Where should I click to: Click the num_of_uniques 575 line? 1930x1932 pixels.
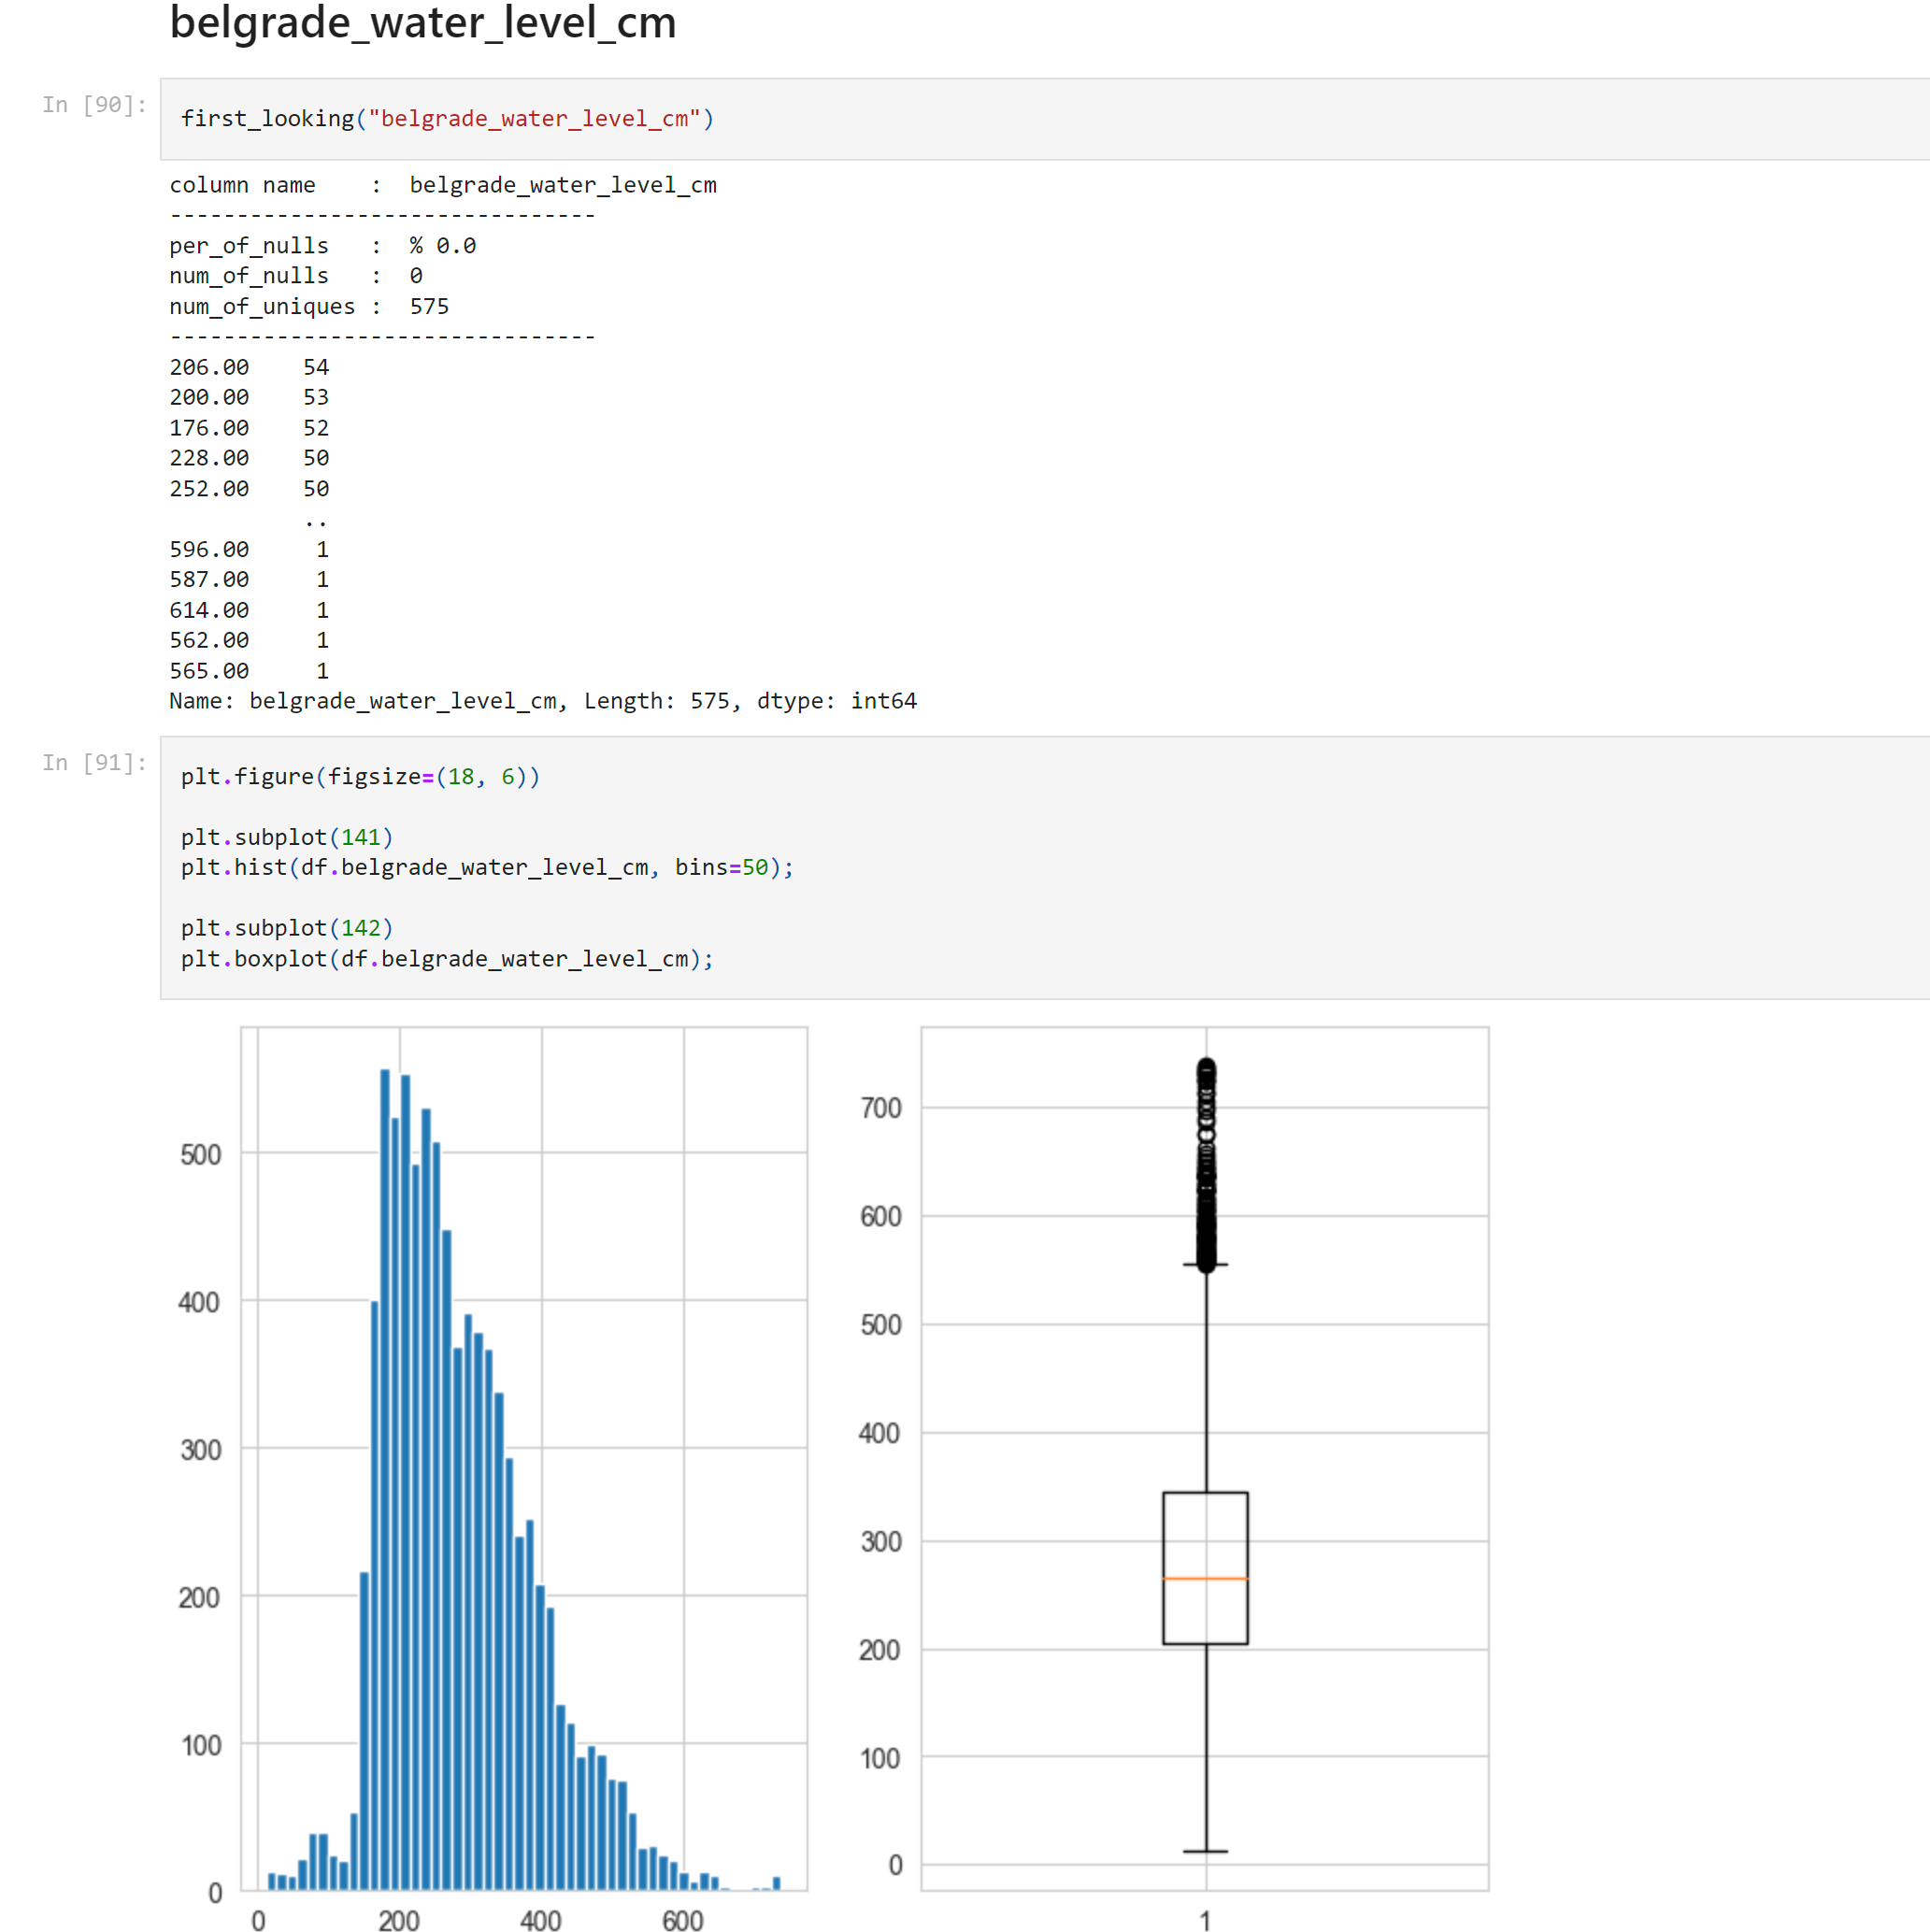point(309,306)
